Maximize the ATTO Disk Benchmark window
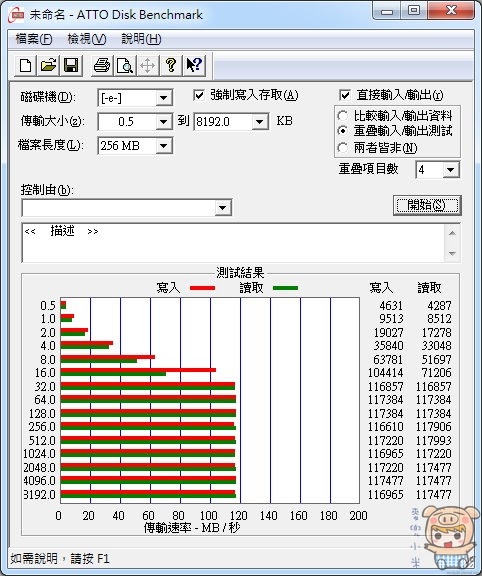This screenshot has width=482, height=576. pos(414,11)
